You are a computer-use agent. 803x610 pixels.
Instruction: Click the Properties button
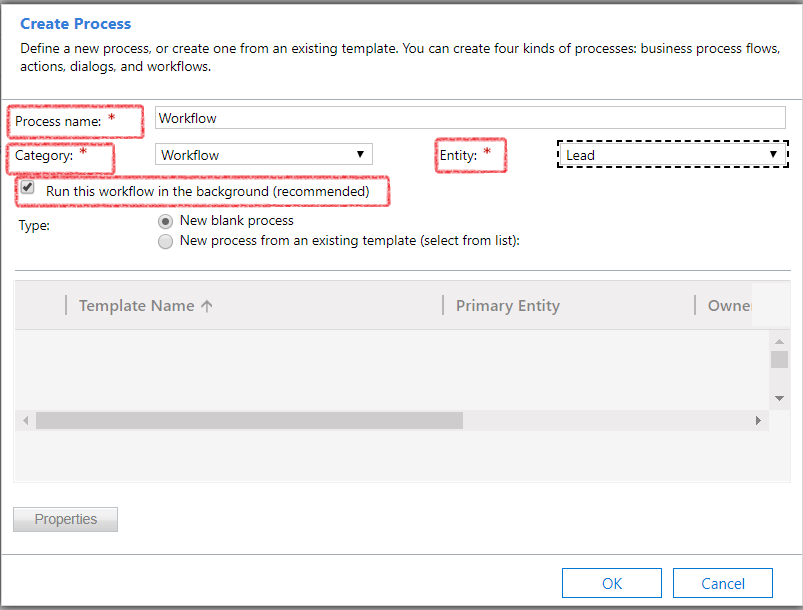pos(64,519)
